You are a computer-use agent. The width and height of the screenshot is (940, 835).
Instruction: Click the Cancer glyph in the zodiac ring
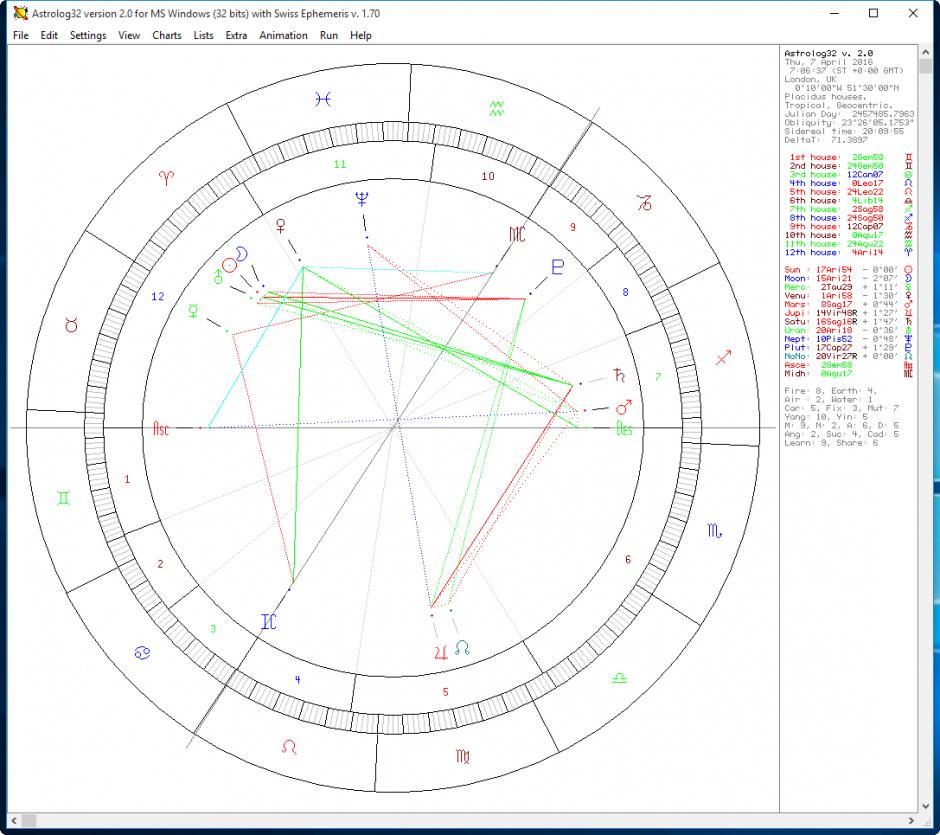click(142, 653)
